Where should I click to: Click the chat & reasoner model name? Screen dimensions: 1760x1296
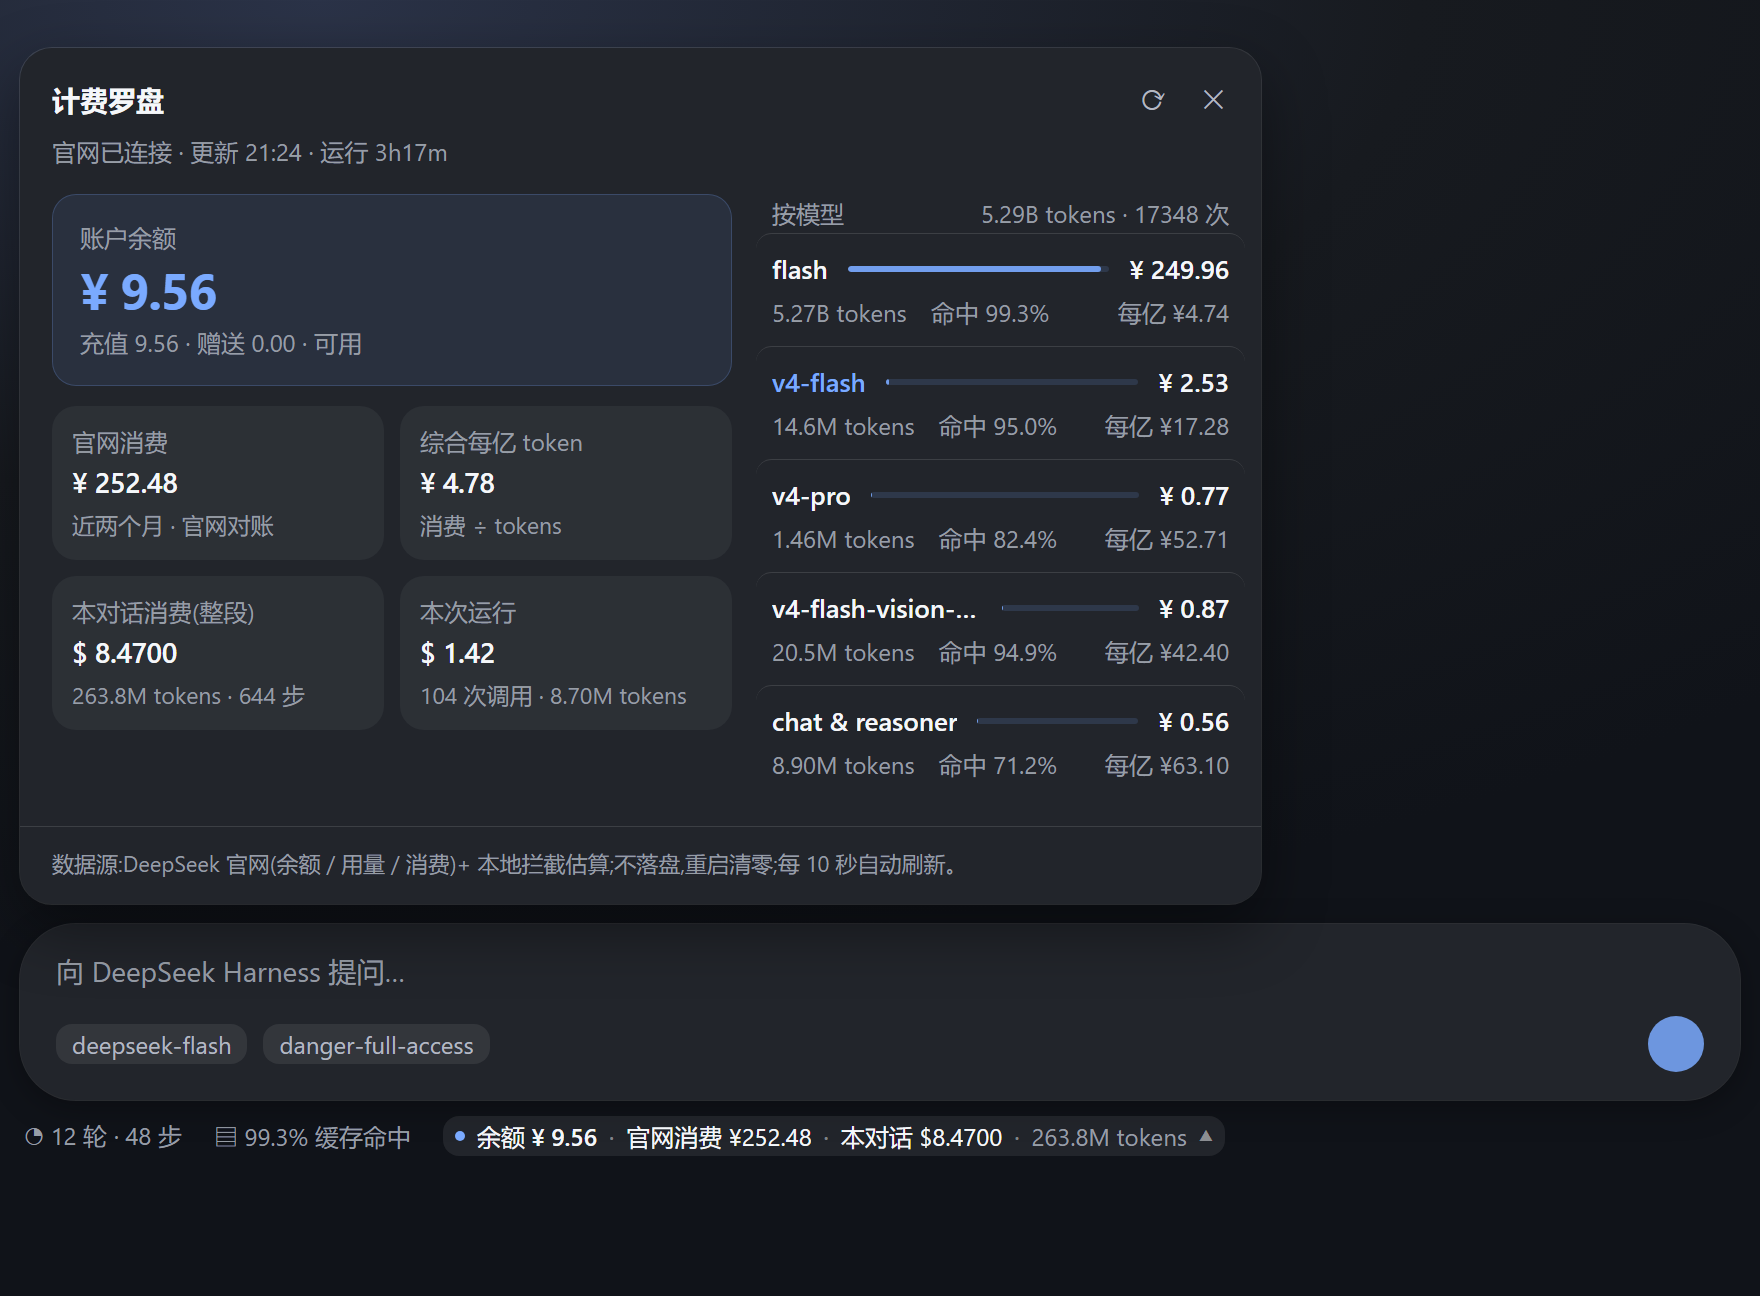pos(864,722)
